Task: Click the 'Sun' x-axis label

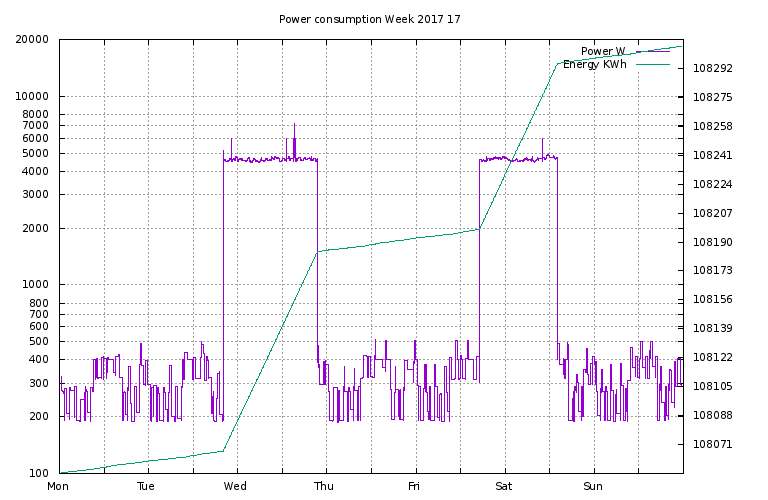Action: pyautogui.click(x=593, y=486)
